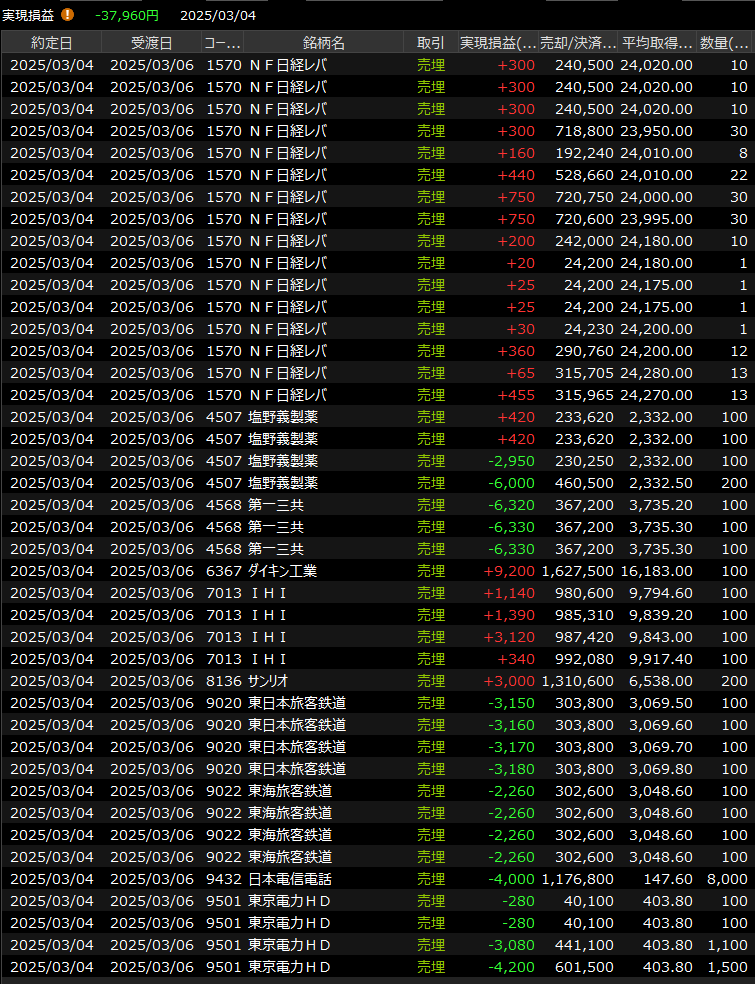Sort by the 平均取得 column header
Screen dimensions: 755x984
click(657, 43)
